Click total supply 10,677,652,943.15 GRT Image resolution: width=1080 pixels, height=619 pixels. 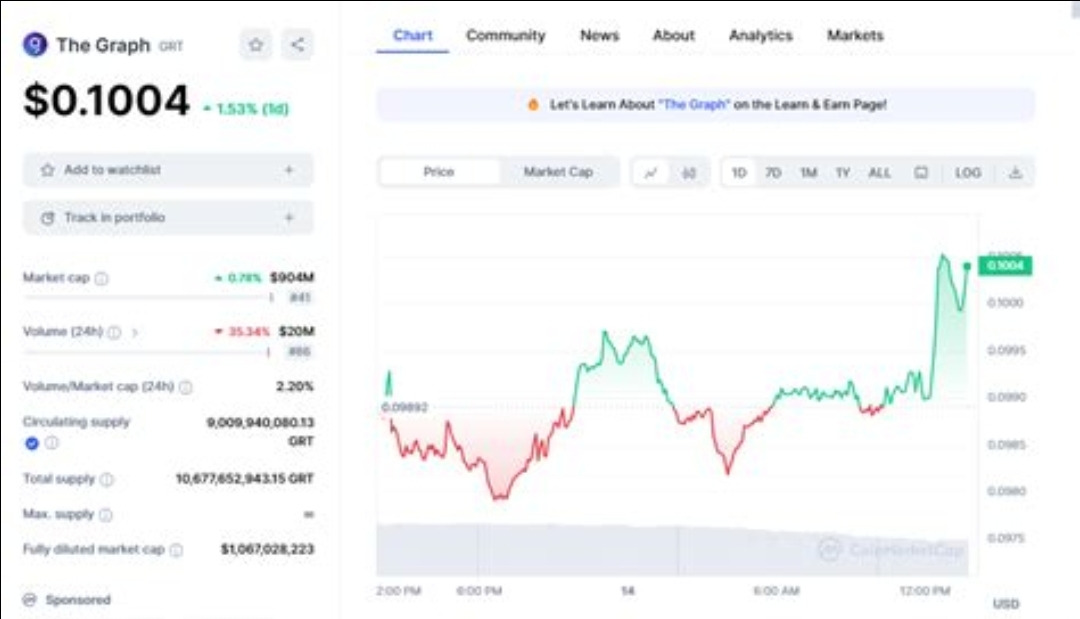245,479
